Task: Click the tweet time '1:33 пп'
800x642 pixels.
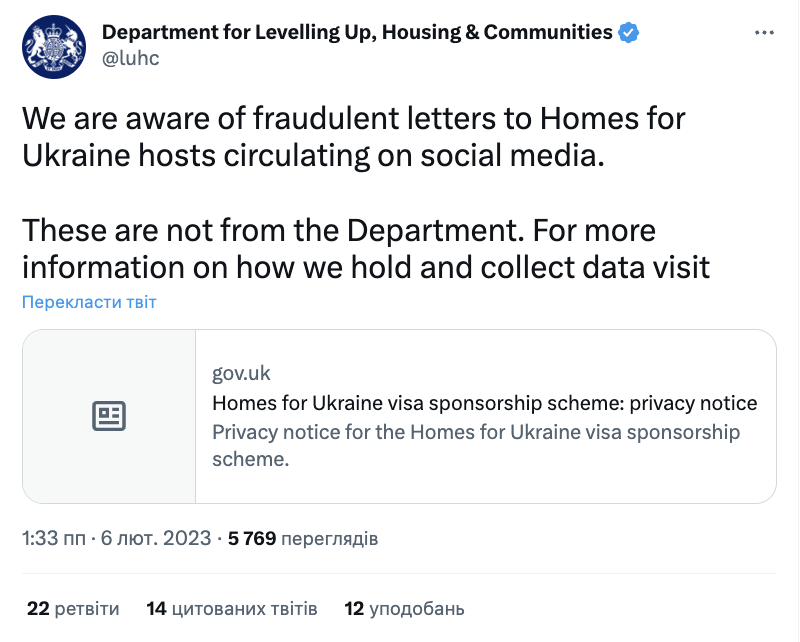Action: pos(54,539)
